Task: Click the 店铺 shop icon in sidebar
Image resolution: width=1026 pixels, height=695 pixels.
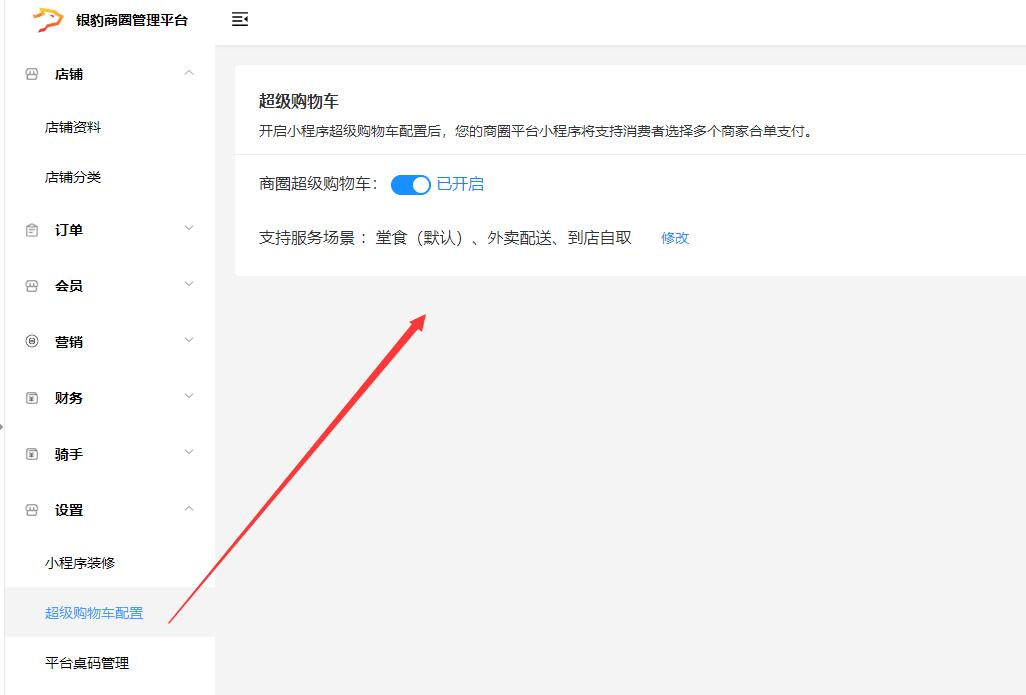Action: pyautogui.click(x=32, y=74)
